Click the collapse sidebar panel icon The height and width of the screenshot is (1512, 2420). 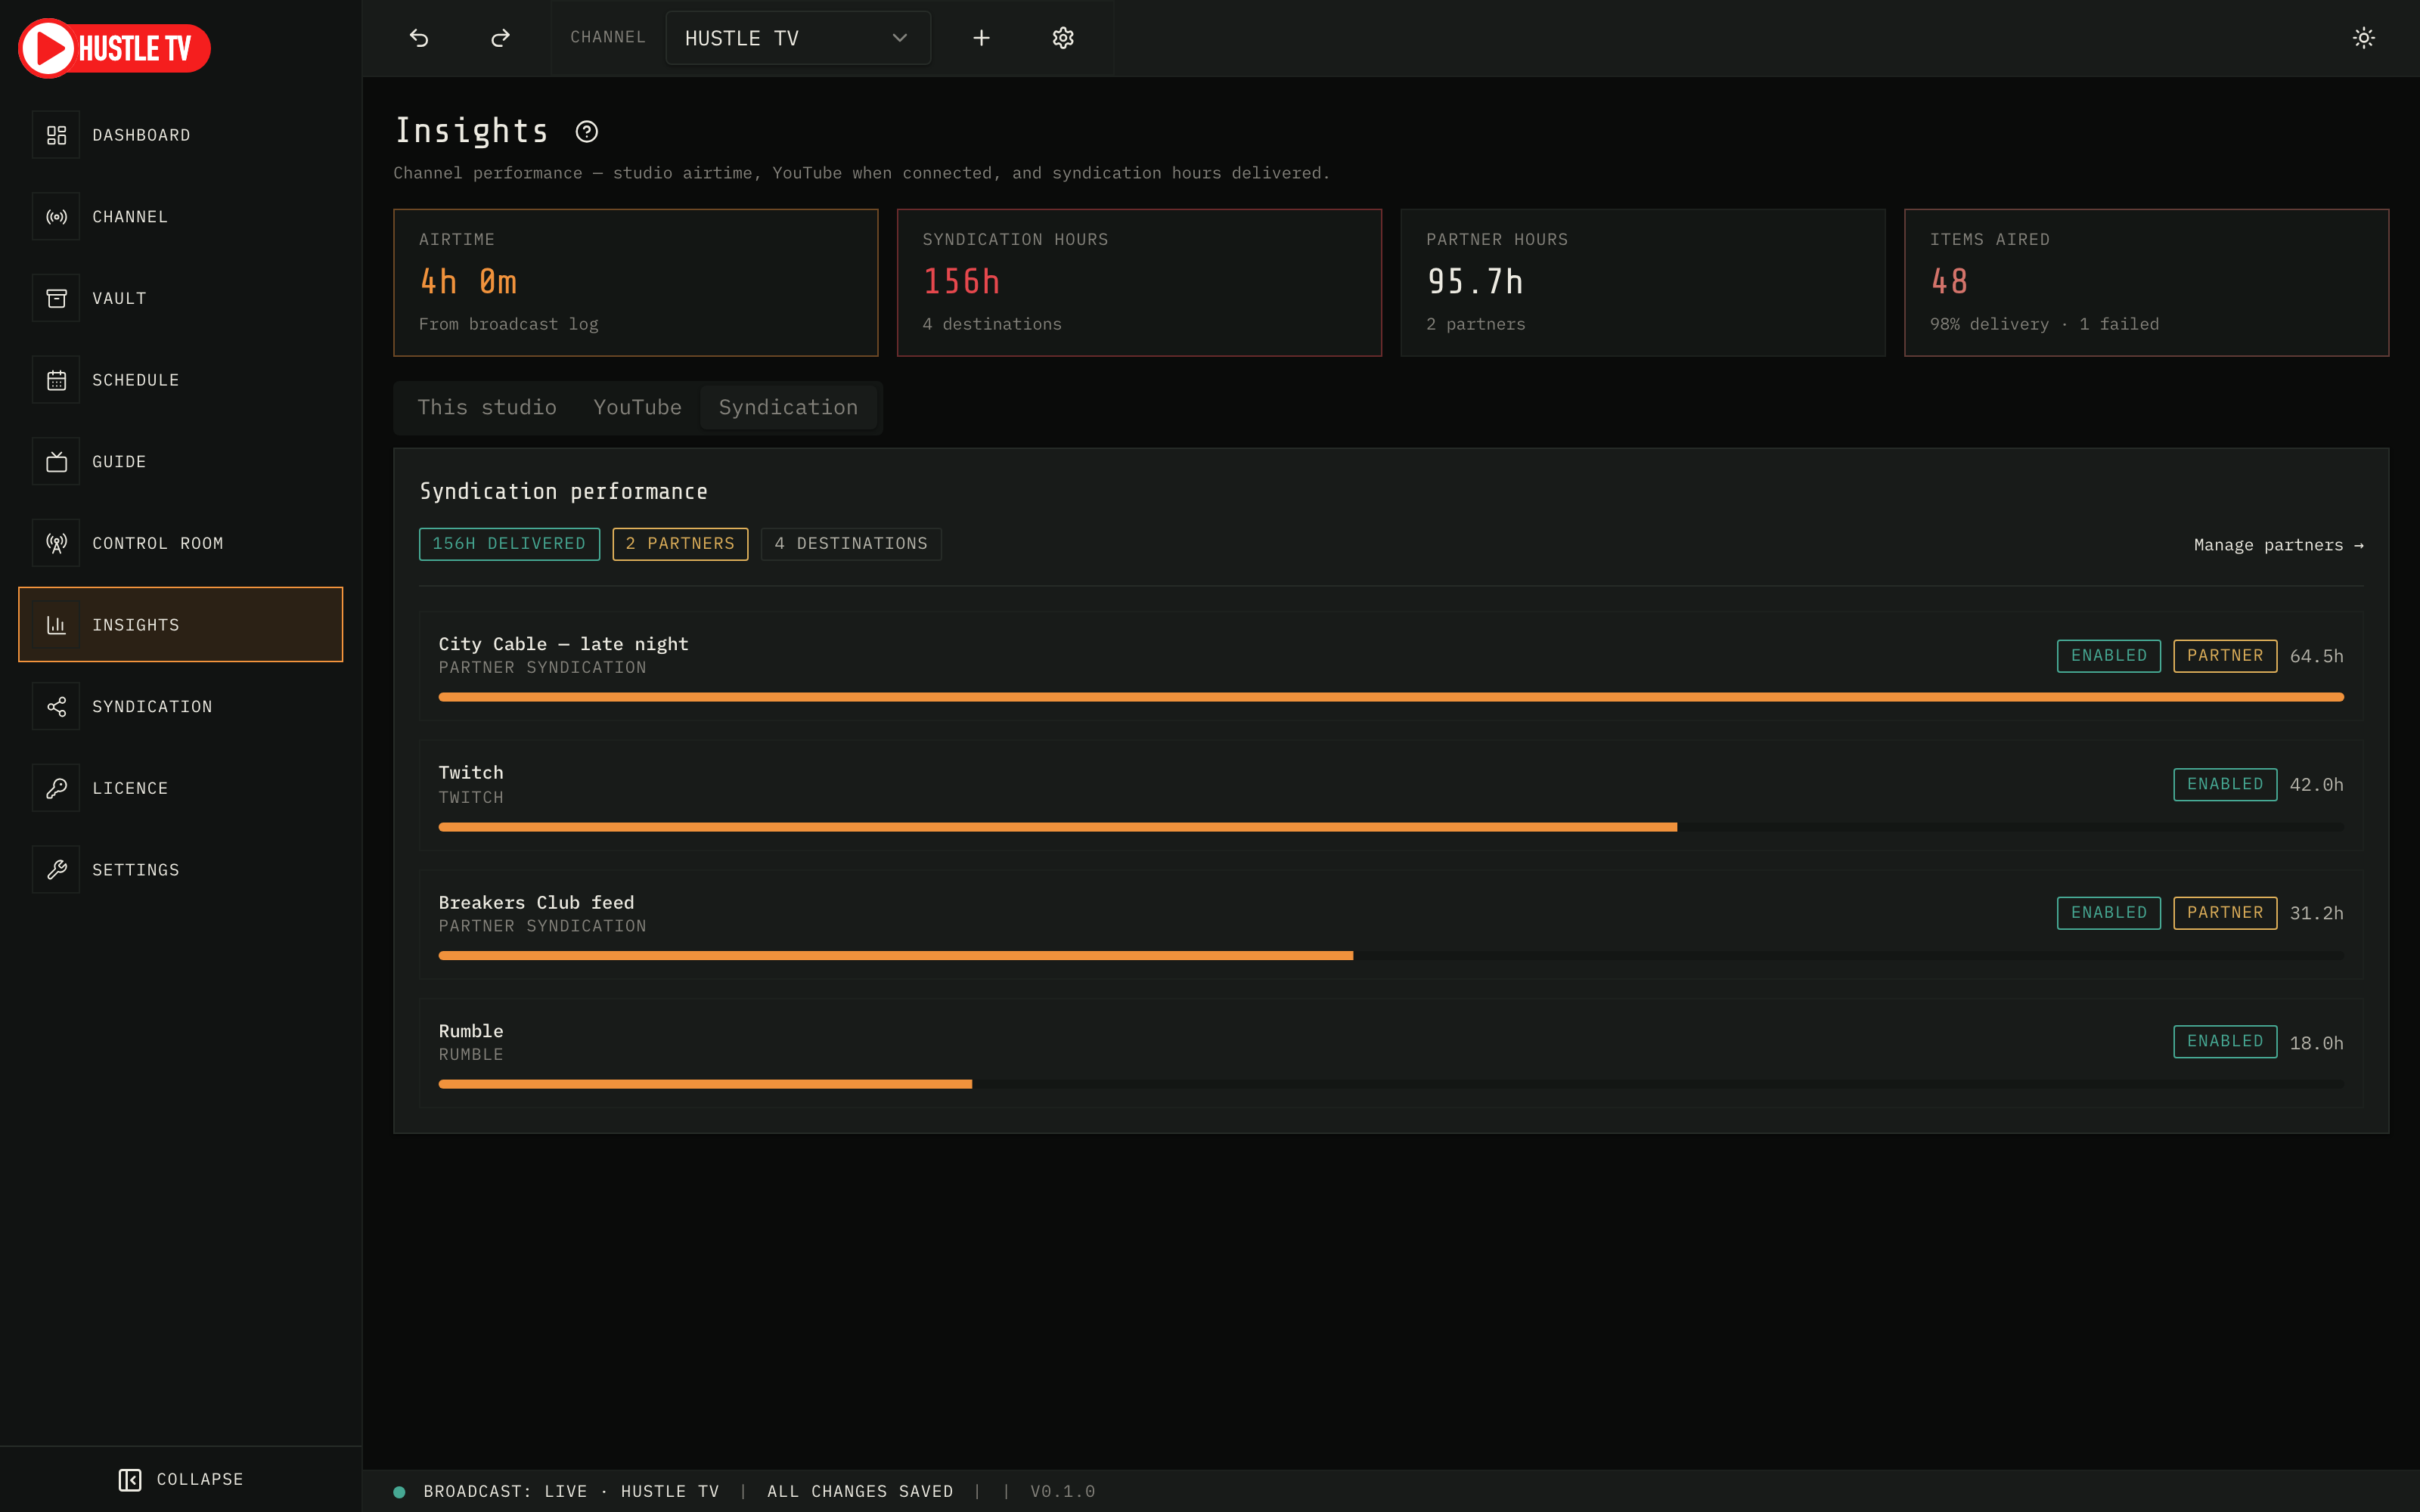point(130,1479)
